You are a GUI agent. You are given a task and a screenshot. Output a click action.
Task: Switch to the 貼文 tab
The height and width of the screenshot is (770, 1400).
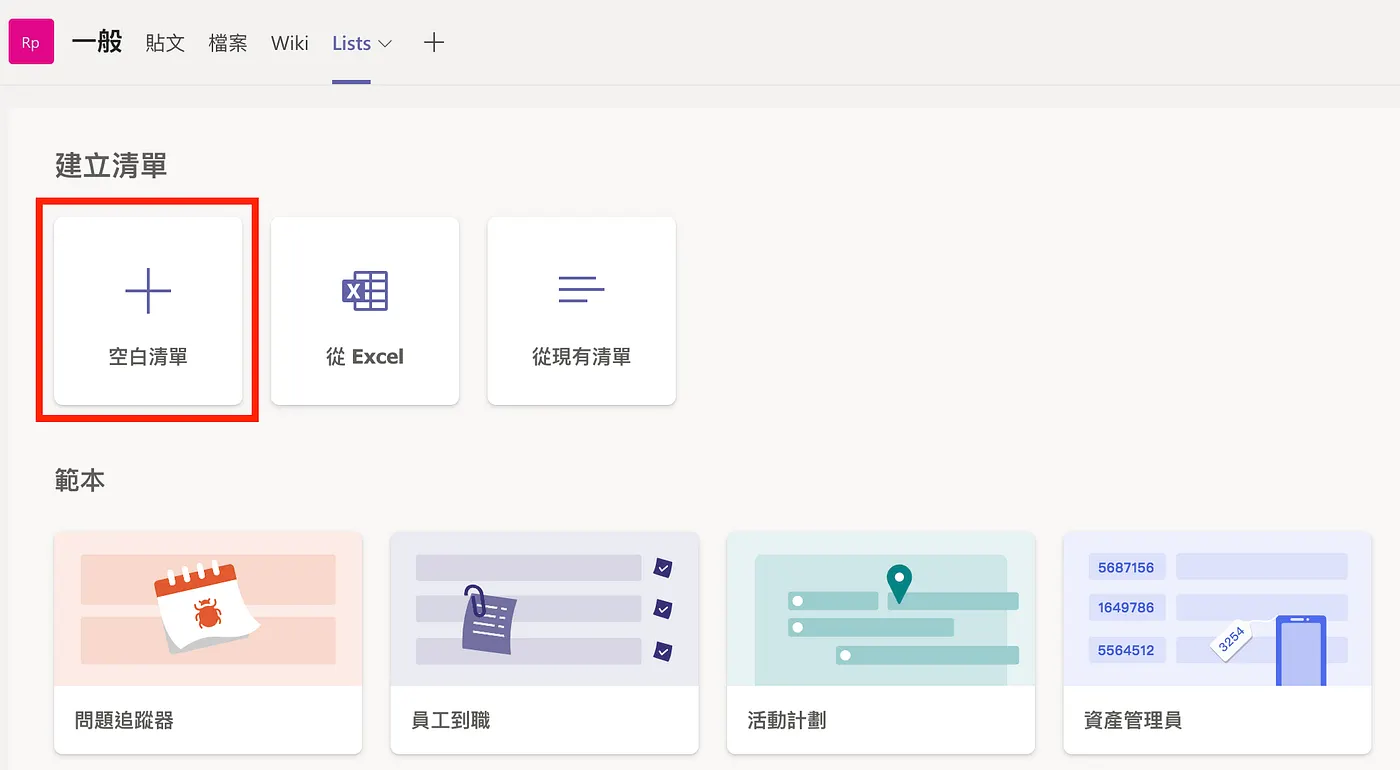pyautogui.click(x=165, y=43)
